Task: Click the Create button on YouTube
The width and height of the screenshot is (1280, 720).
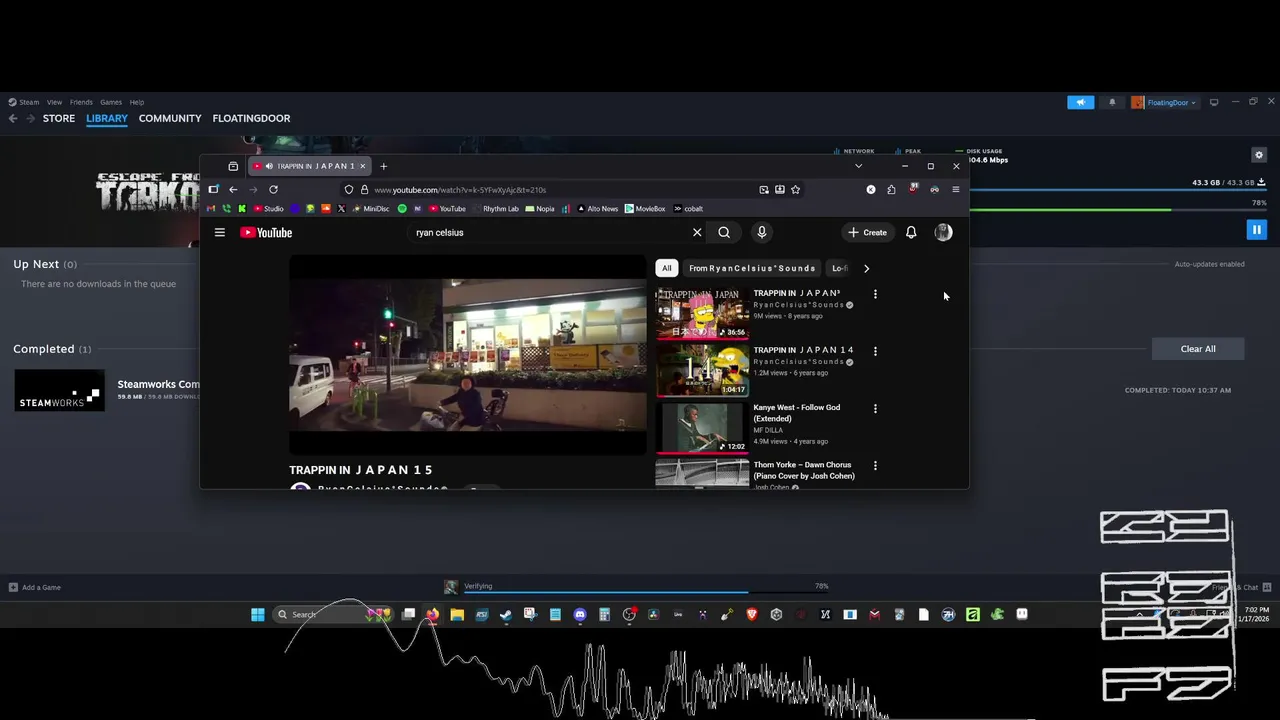Action: click(x=867, y=232)
